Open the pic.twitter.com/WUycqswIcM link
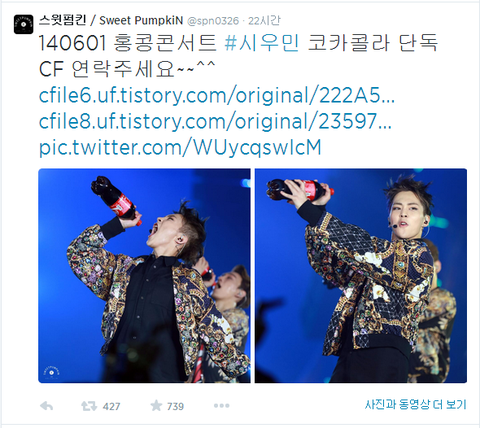Image resolution: width=480 pixels, height=428 pixels. click(x=180, y=147)
